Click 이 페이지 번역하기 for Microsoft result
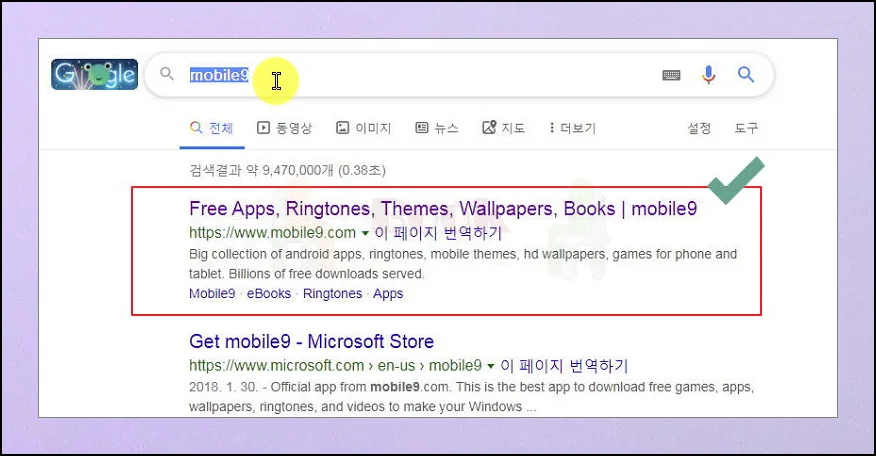Viewport: 876px width, 456px height. coord(564,365)
